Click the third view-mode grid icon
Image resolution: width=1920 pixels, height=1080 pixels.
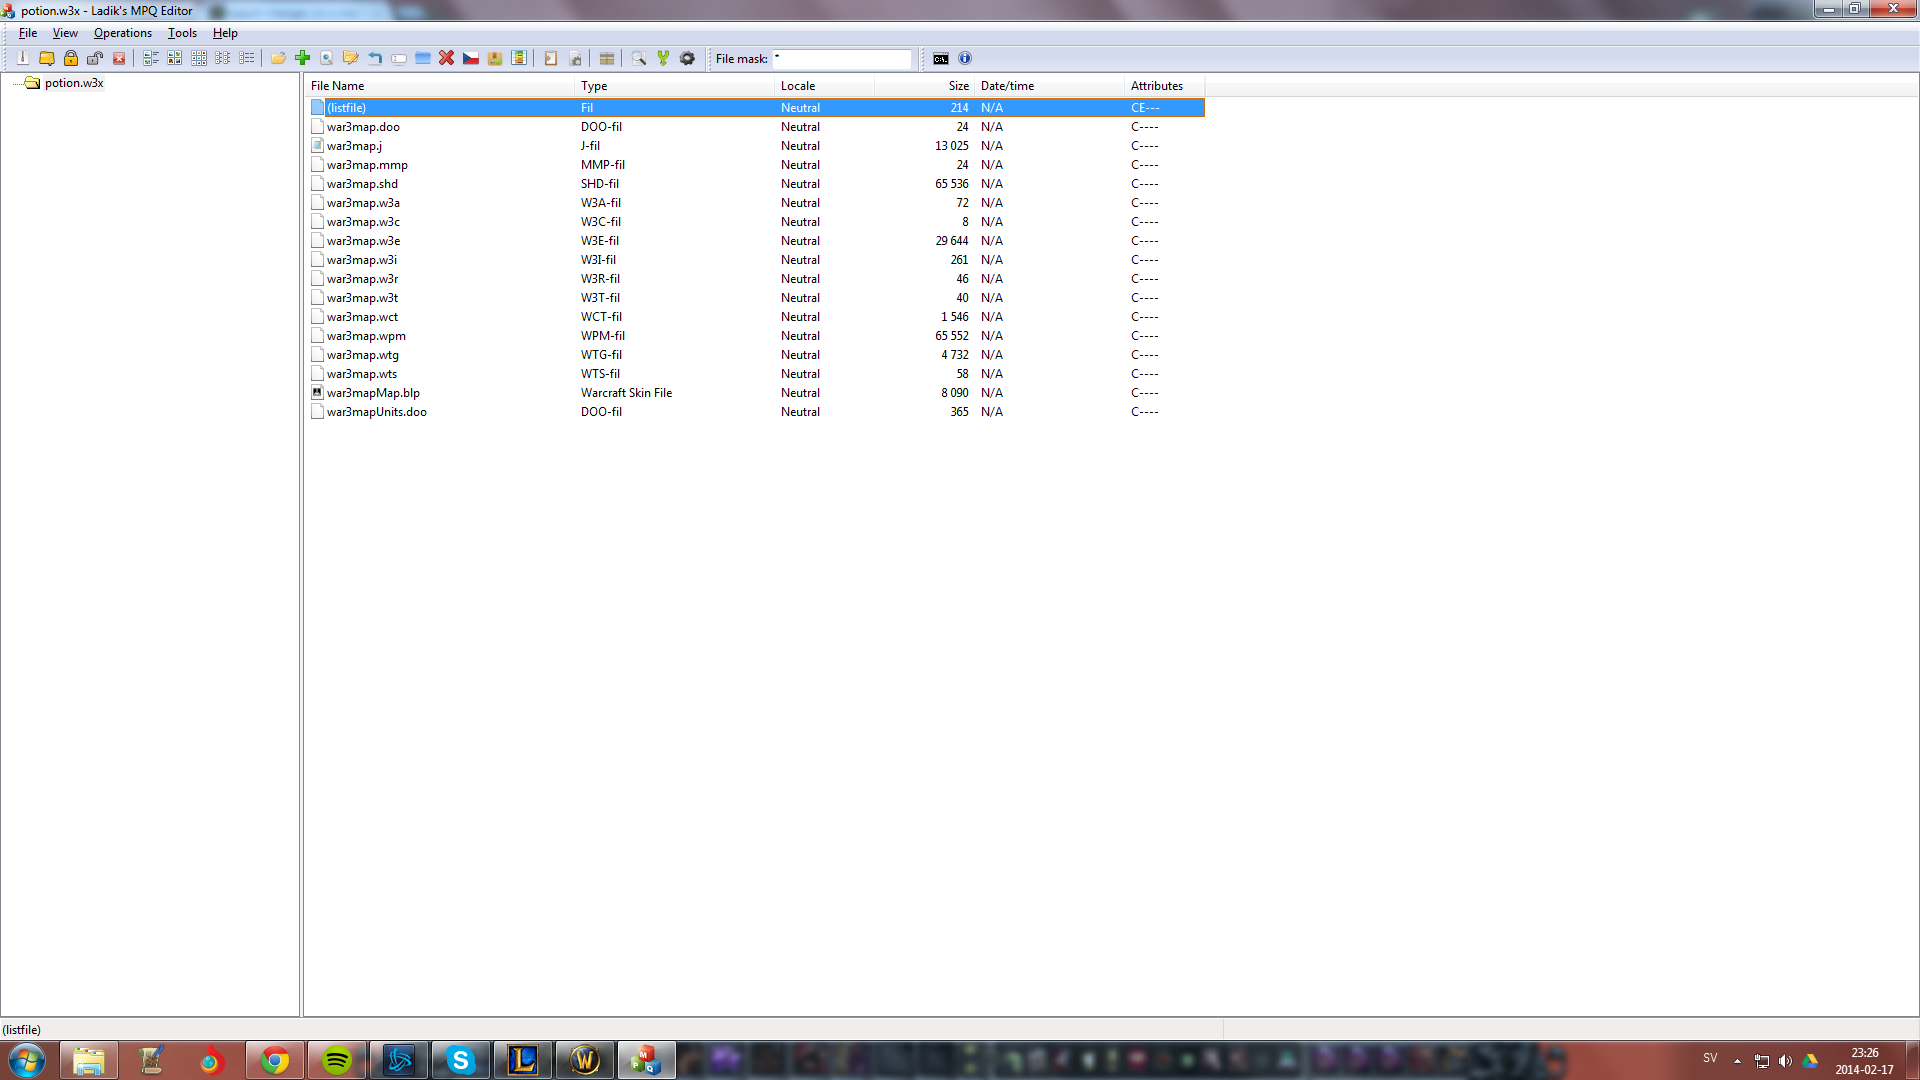[x=199, y=58]
